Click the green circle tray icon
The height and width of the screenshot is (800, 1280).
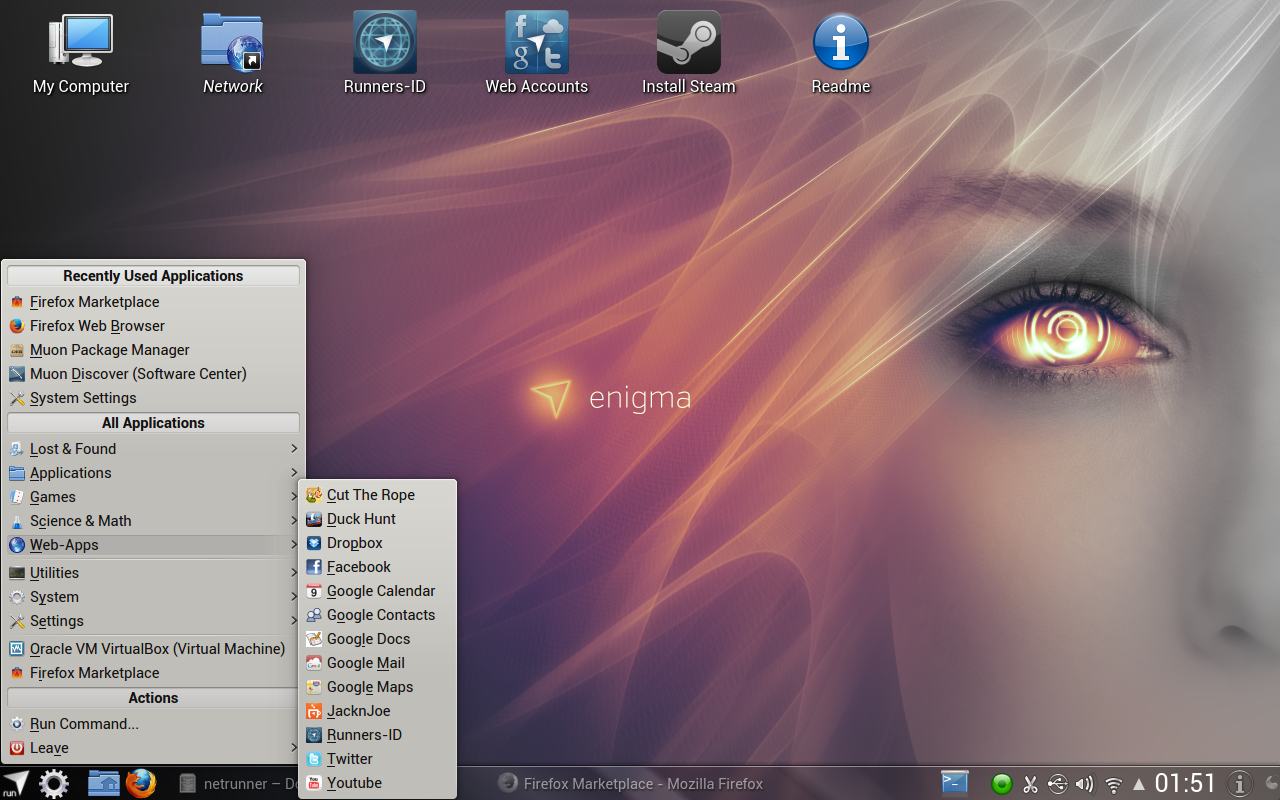click(x=1002, y=784)
